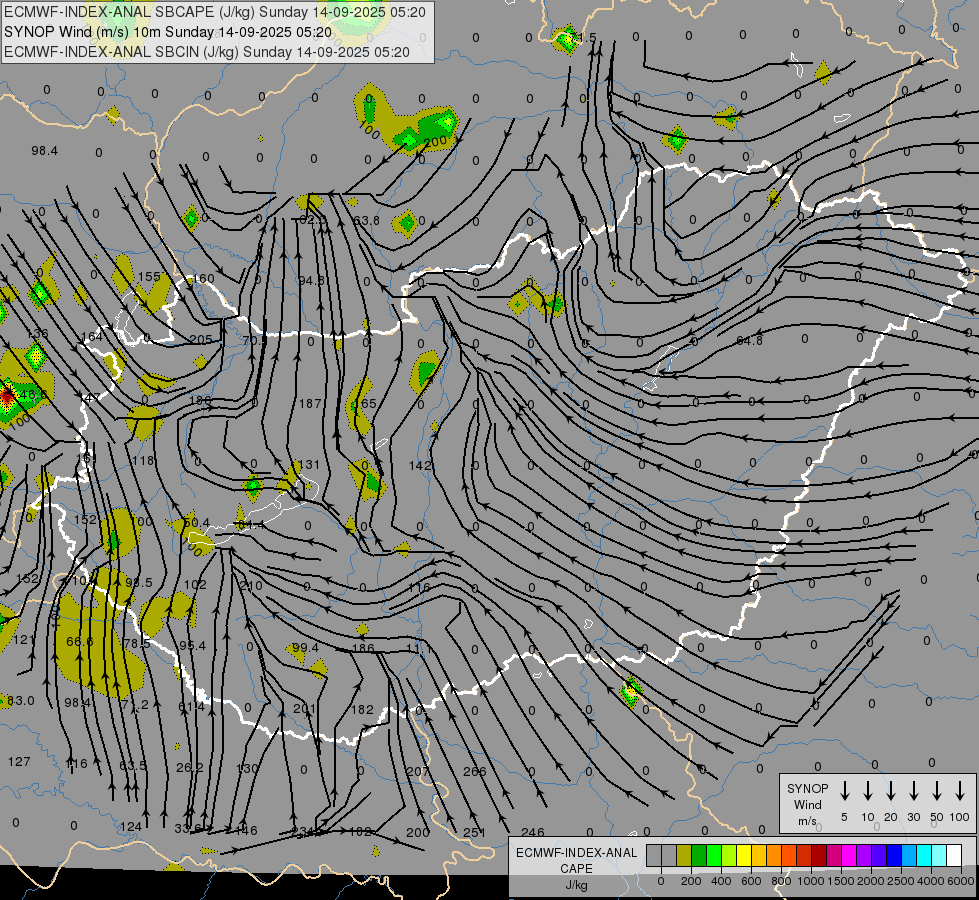Click the map value 99.4
The width and height of the screenshot is (979, 900).
click(305, 647)
